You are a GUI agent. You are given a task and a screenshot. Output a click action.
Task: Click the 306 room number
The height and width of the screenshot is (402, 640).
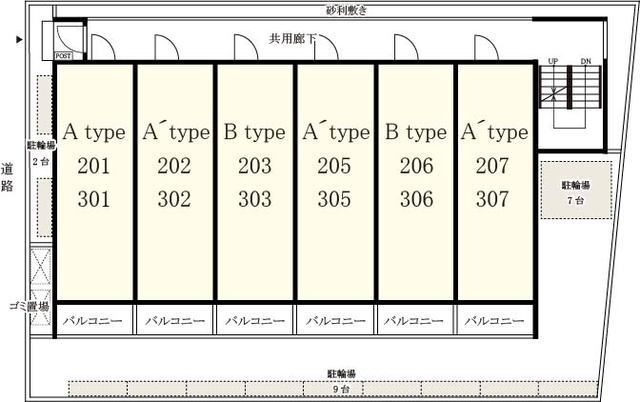pos(416,199)
